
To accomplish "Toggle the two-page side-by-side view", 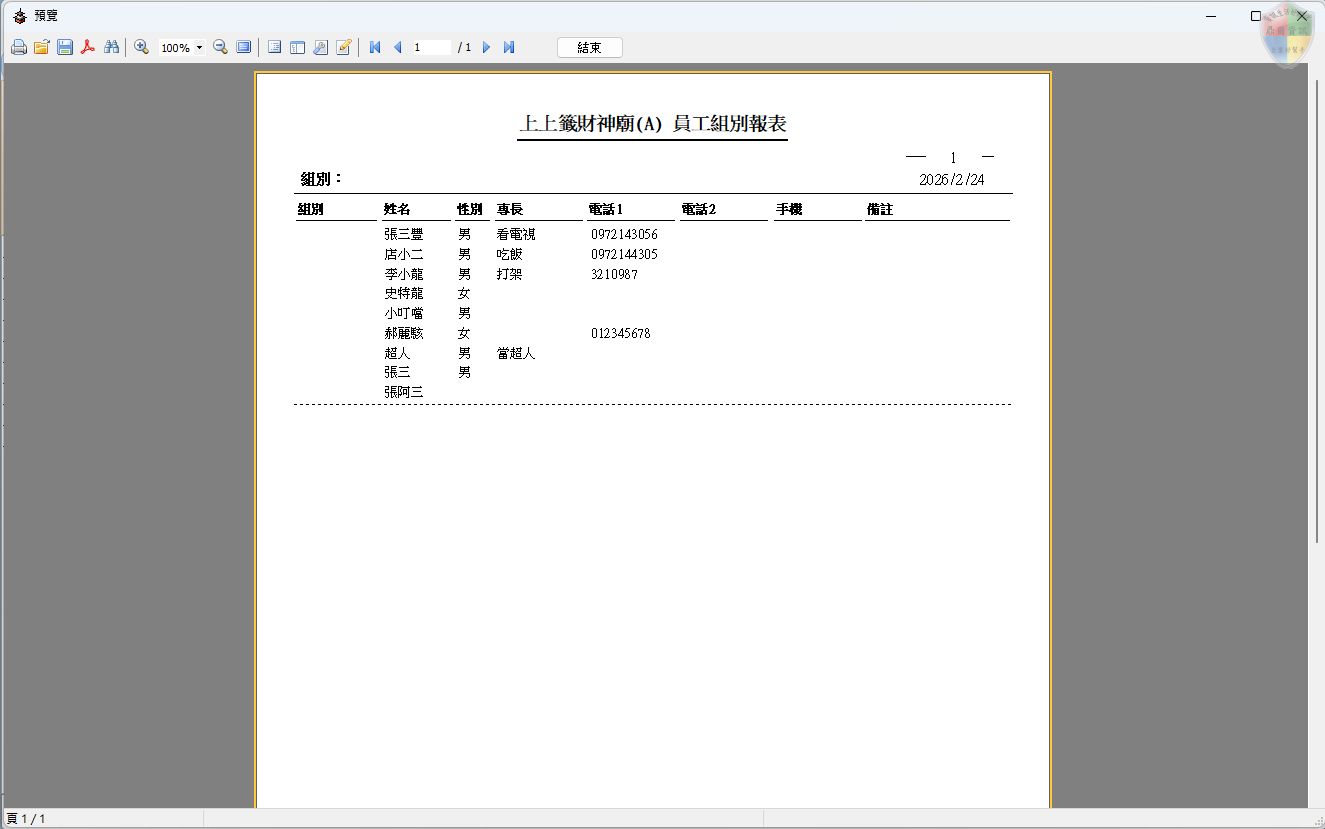I will (x=297, y=46).
